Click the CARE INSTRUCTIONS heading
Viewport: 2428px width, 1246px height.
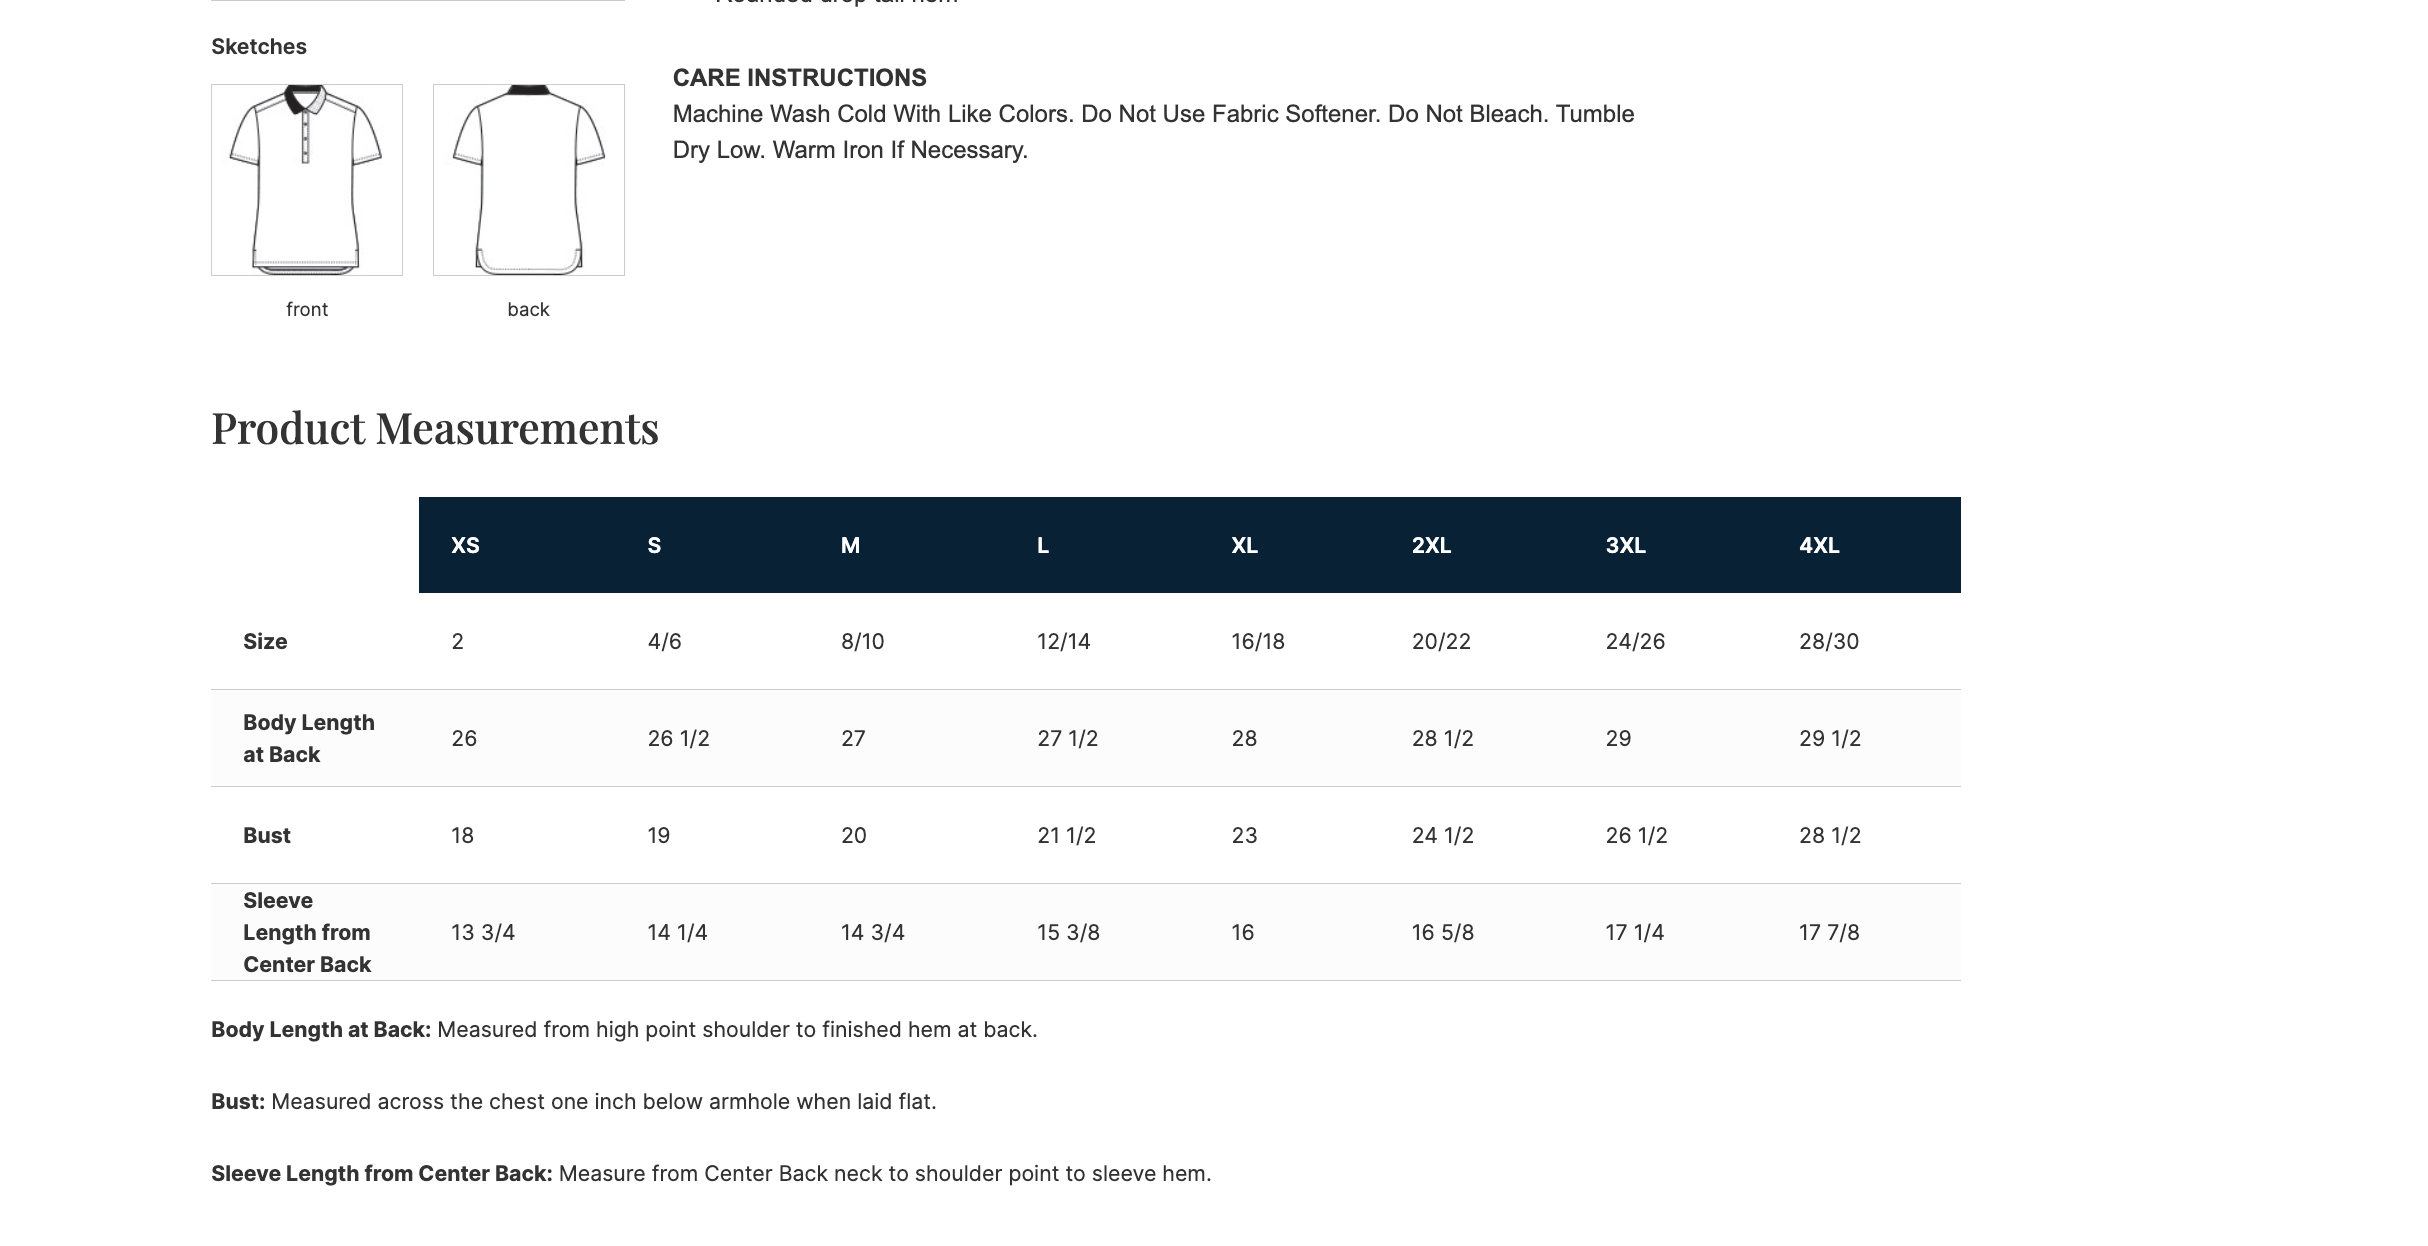pos(799,78)
